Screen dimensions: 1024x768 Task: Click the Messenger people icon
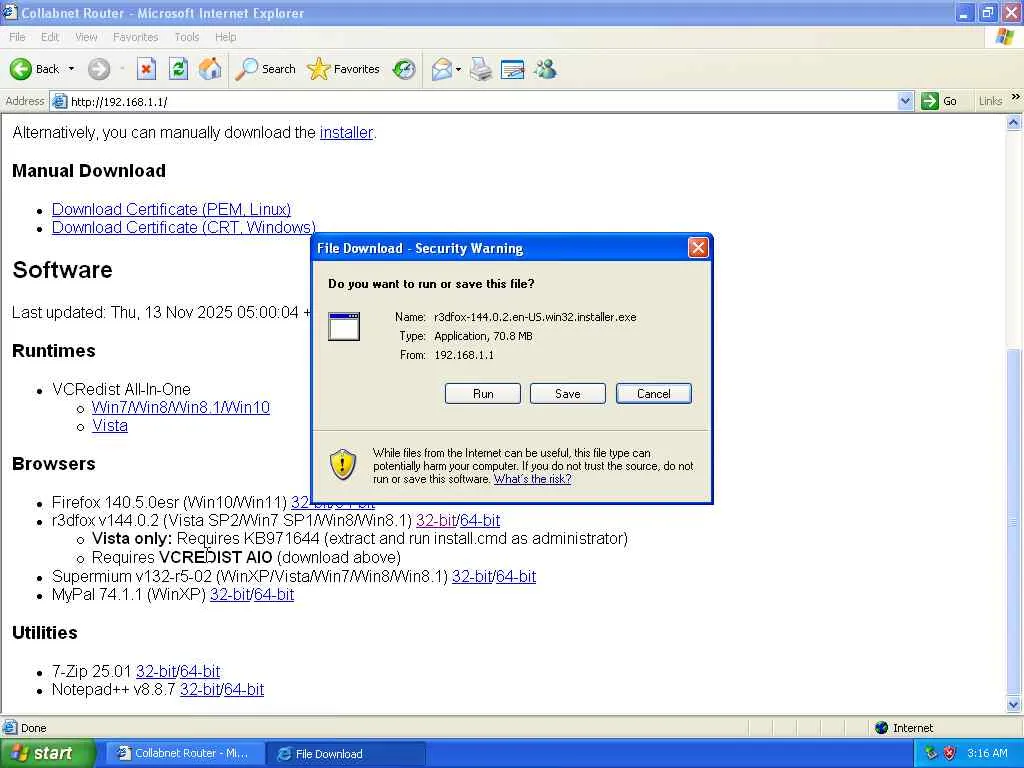(545, 69)
